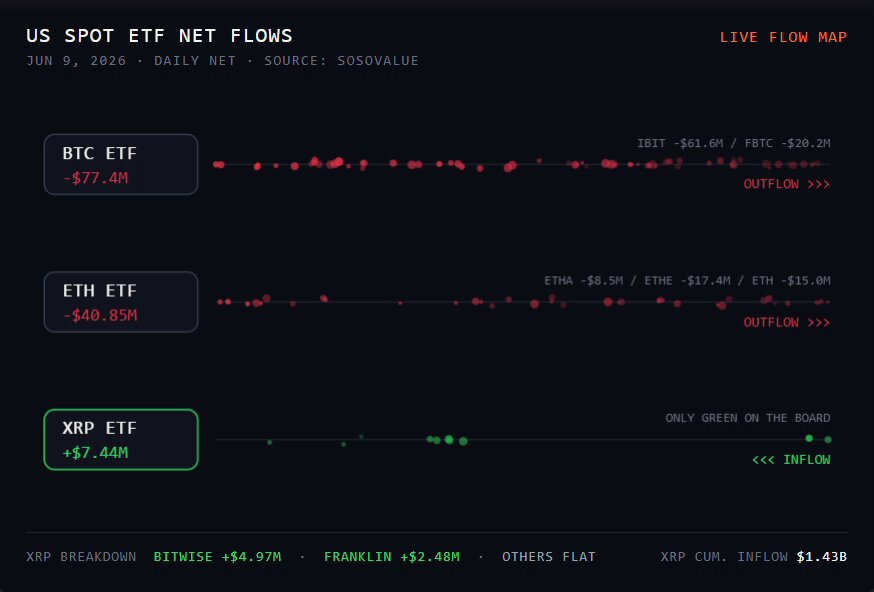Select the XRP ETF card
This screenshot has height=592, width=874.
coord(121,440)
